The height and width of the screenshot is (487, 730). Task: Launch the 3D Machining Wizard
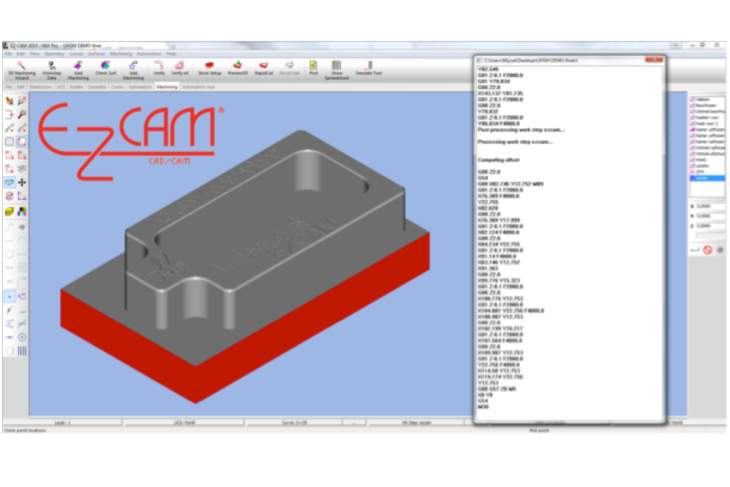pos(21,70)
